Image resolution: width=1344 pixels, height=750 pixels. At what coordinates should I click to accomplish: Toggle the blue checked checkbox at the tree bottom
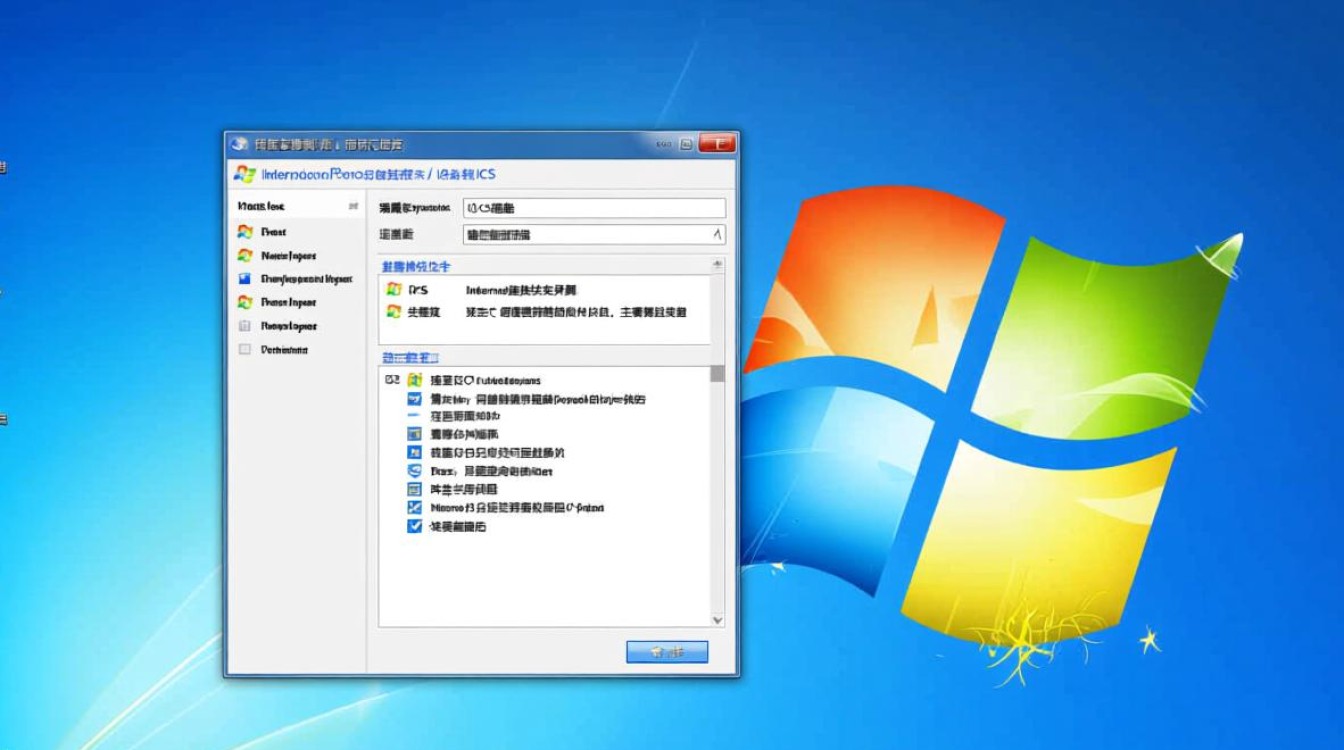(x=415, y=526)
